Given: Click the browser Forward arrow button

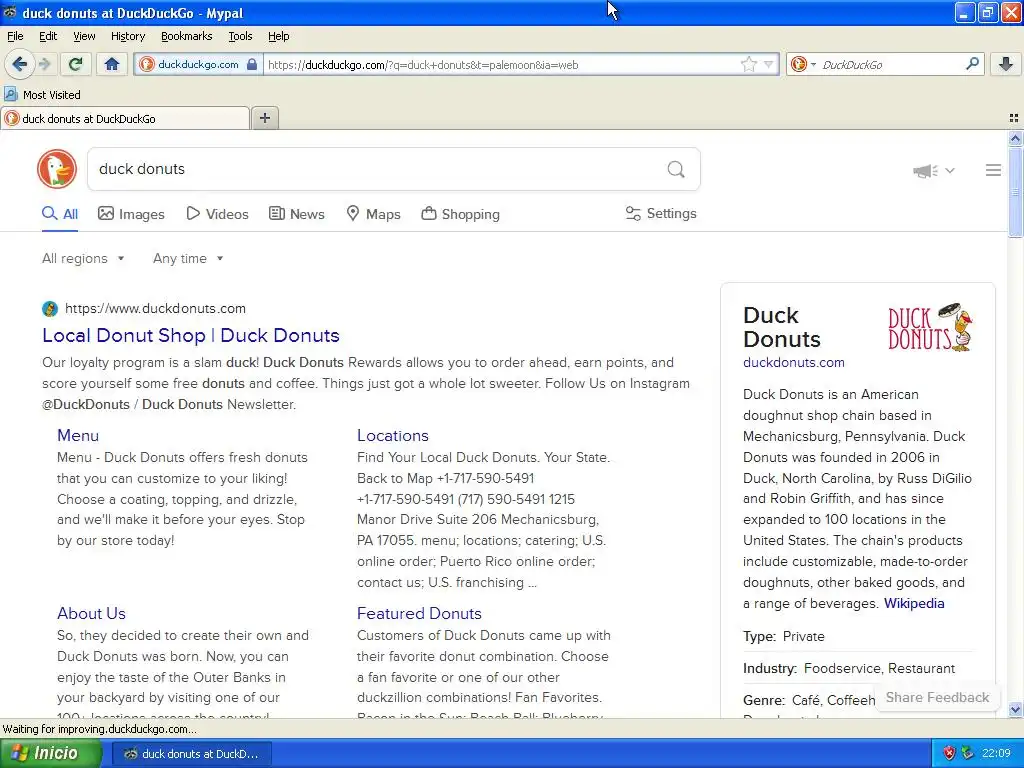Looking at the screenshot, I should point(44,64).
